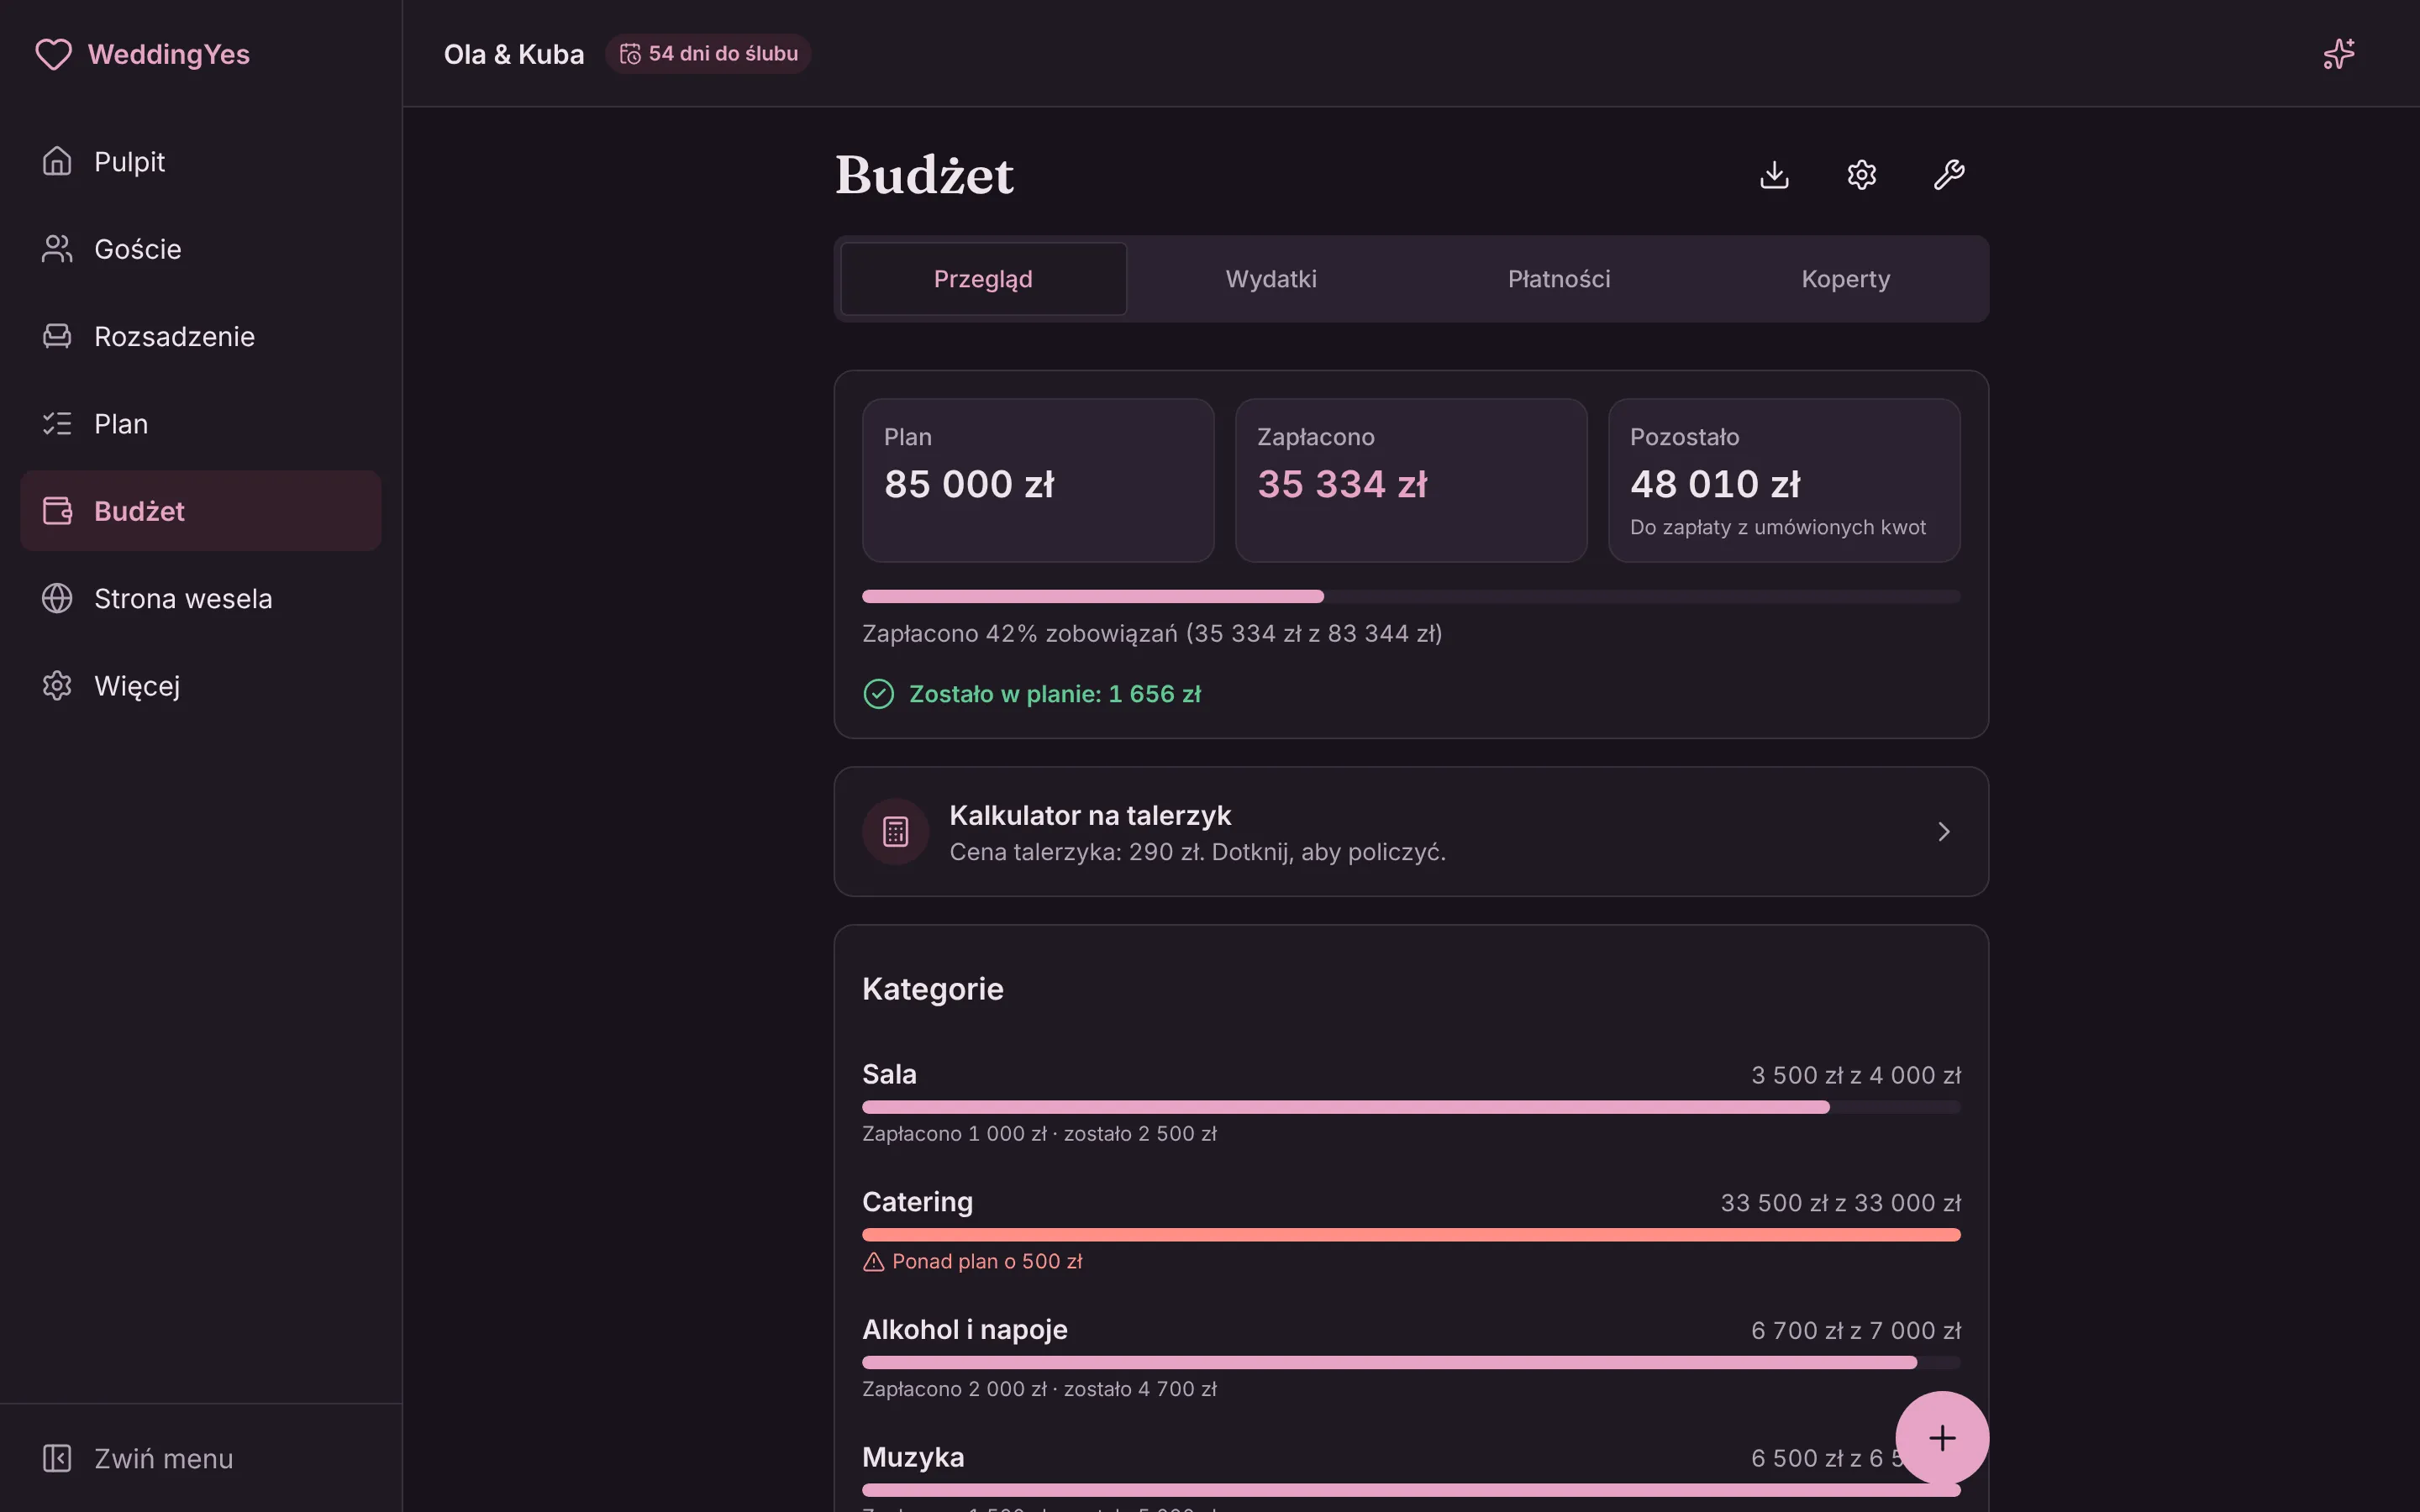The width and height of the screenshot is (2420, 1512).
Task: Click the warning triangle next to Ponad plan
Action: pyautogui.click(x=873, y=1262)
